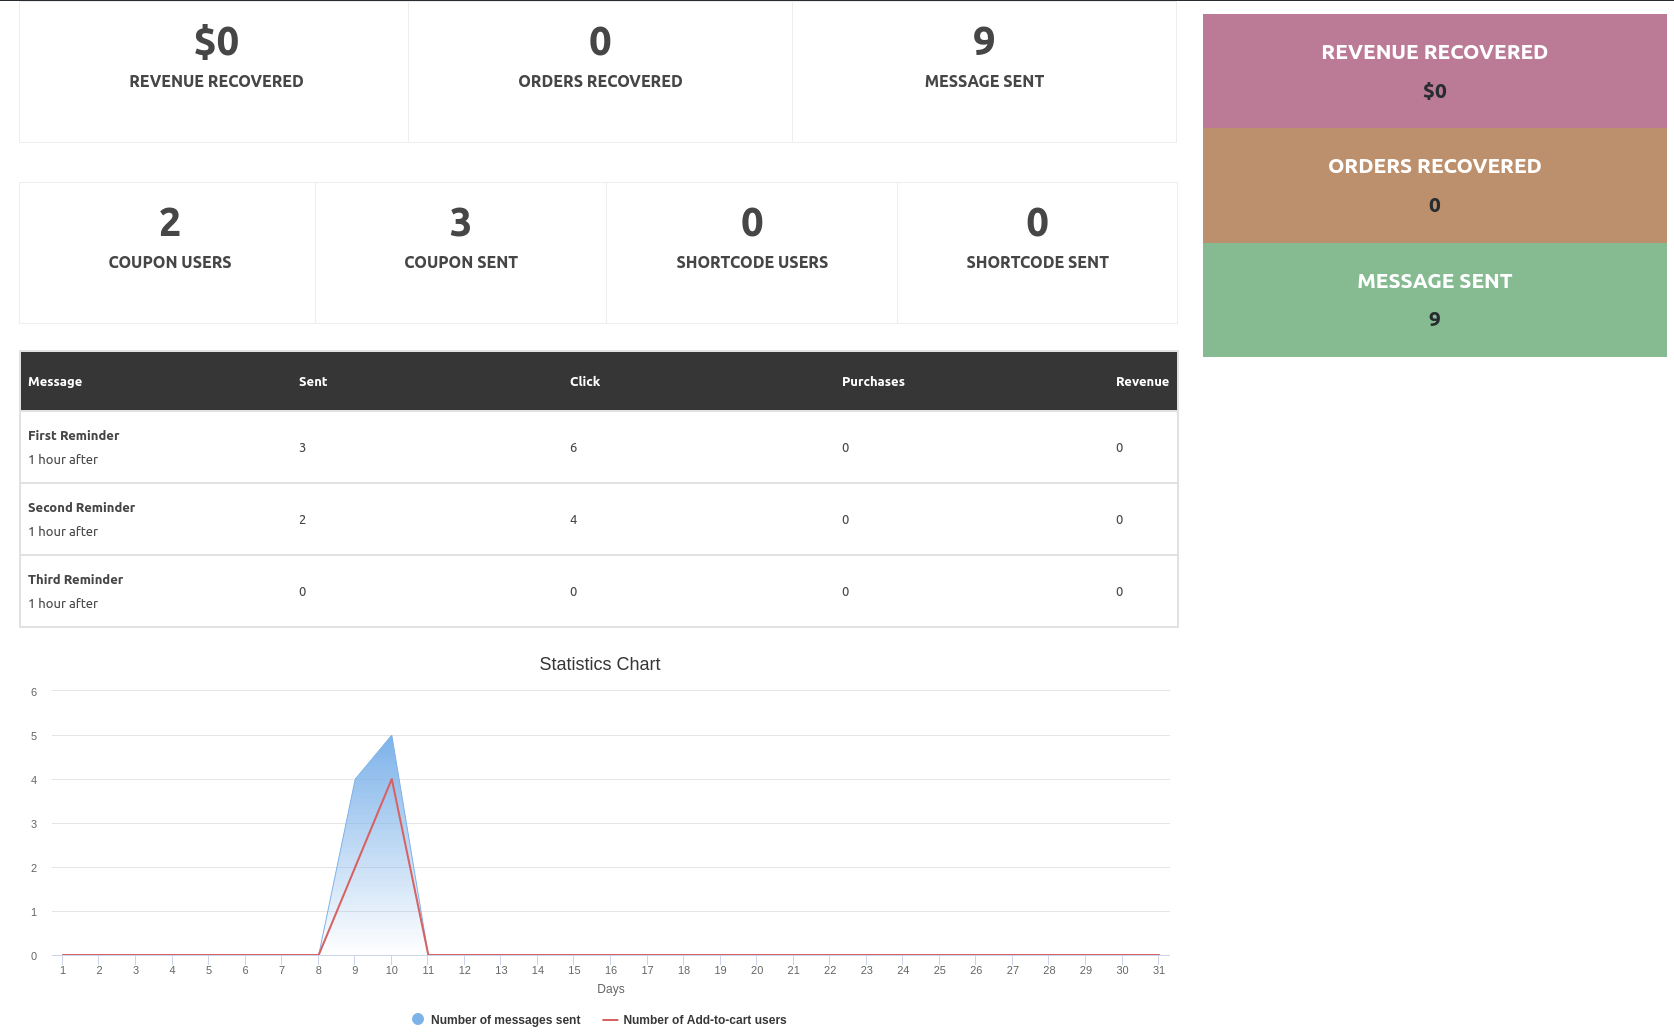Click Third Reminder purchases value 0

[x=845, y=592]
